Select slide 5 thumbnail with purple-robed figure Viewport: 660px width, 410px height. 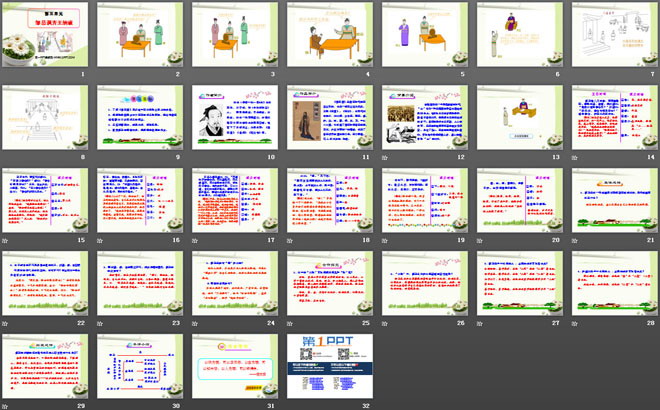pos(425,34)
